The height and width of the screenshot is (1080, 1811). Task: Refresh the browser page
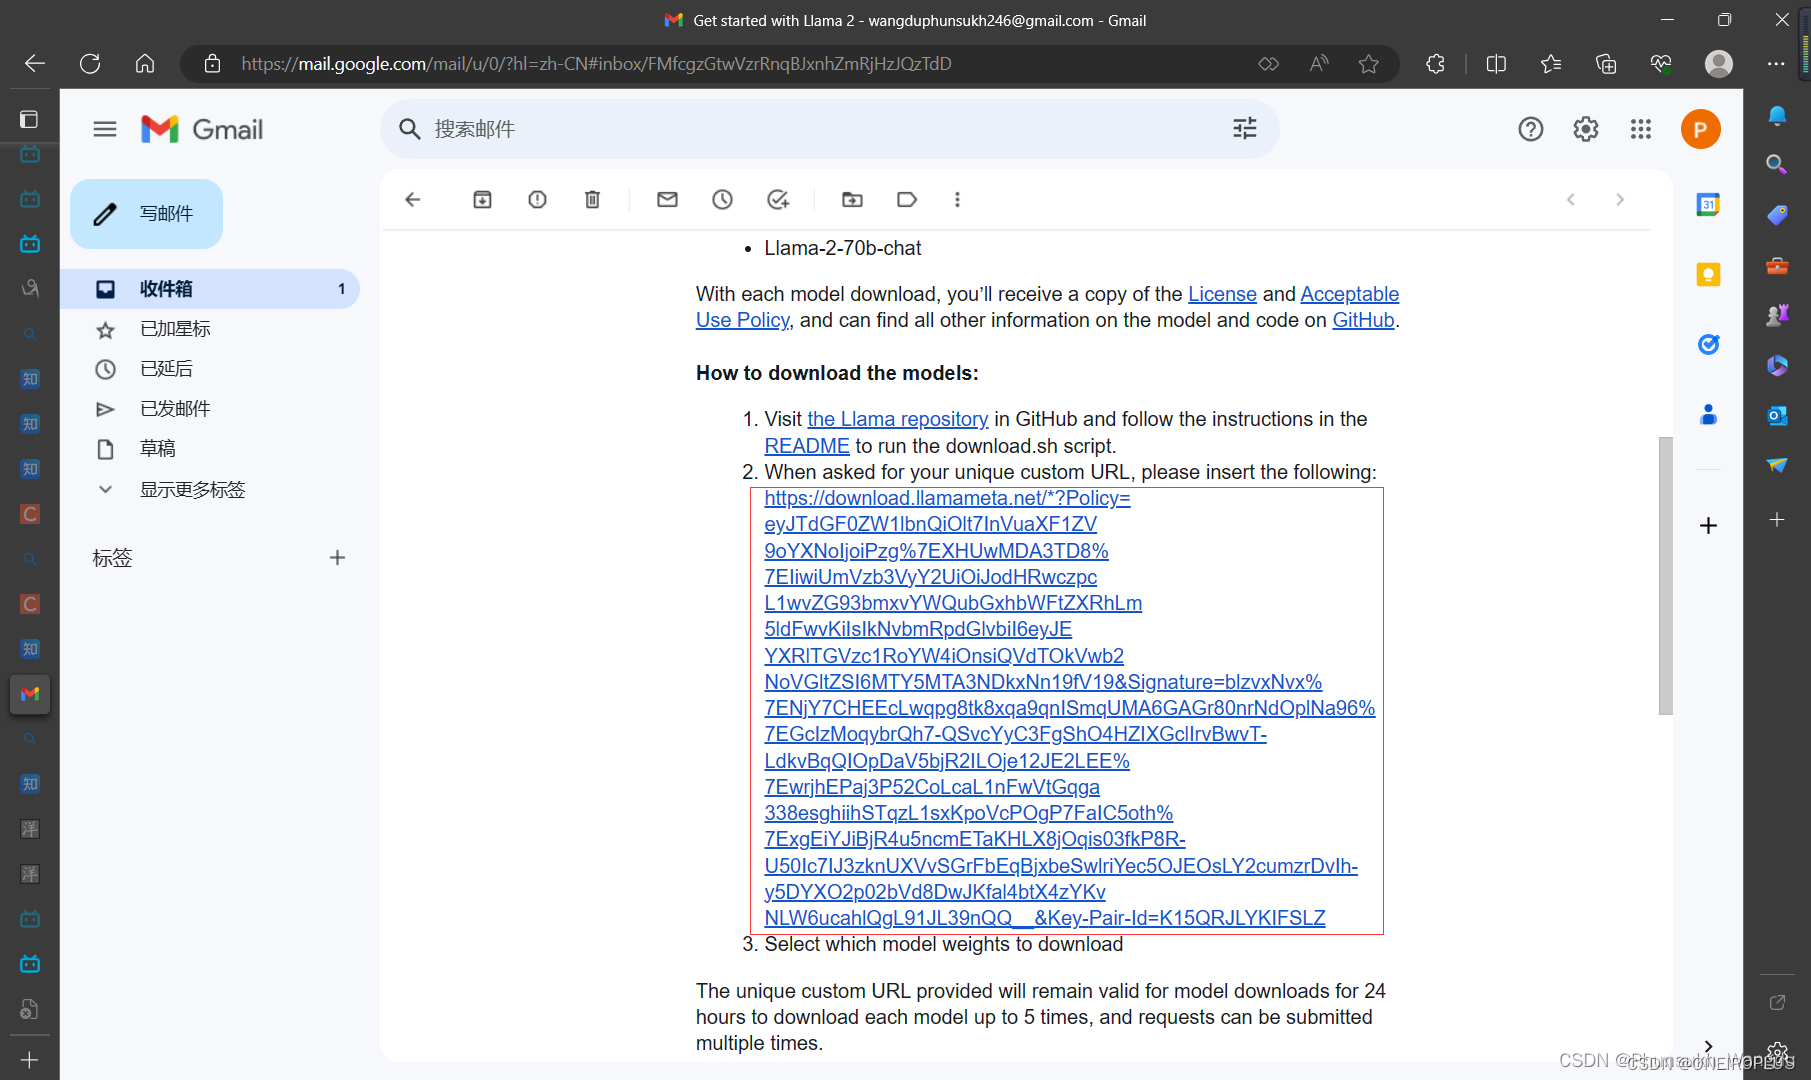coord(90,64)
